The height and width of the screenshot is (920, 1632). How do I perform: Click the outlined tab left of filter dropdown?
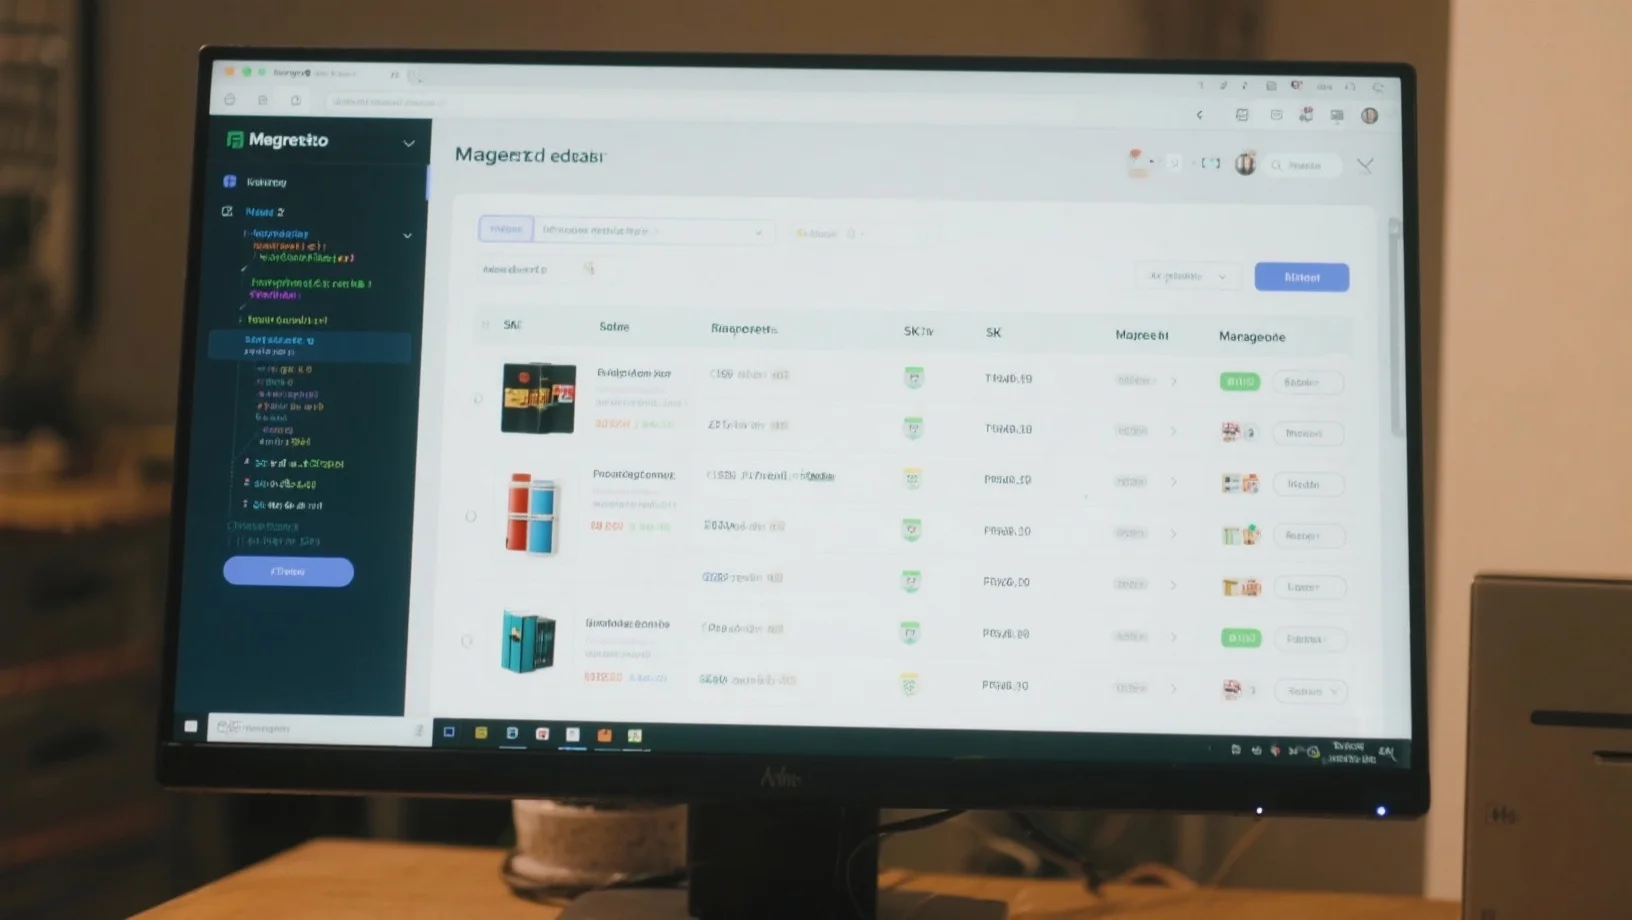506,229
